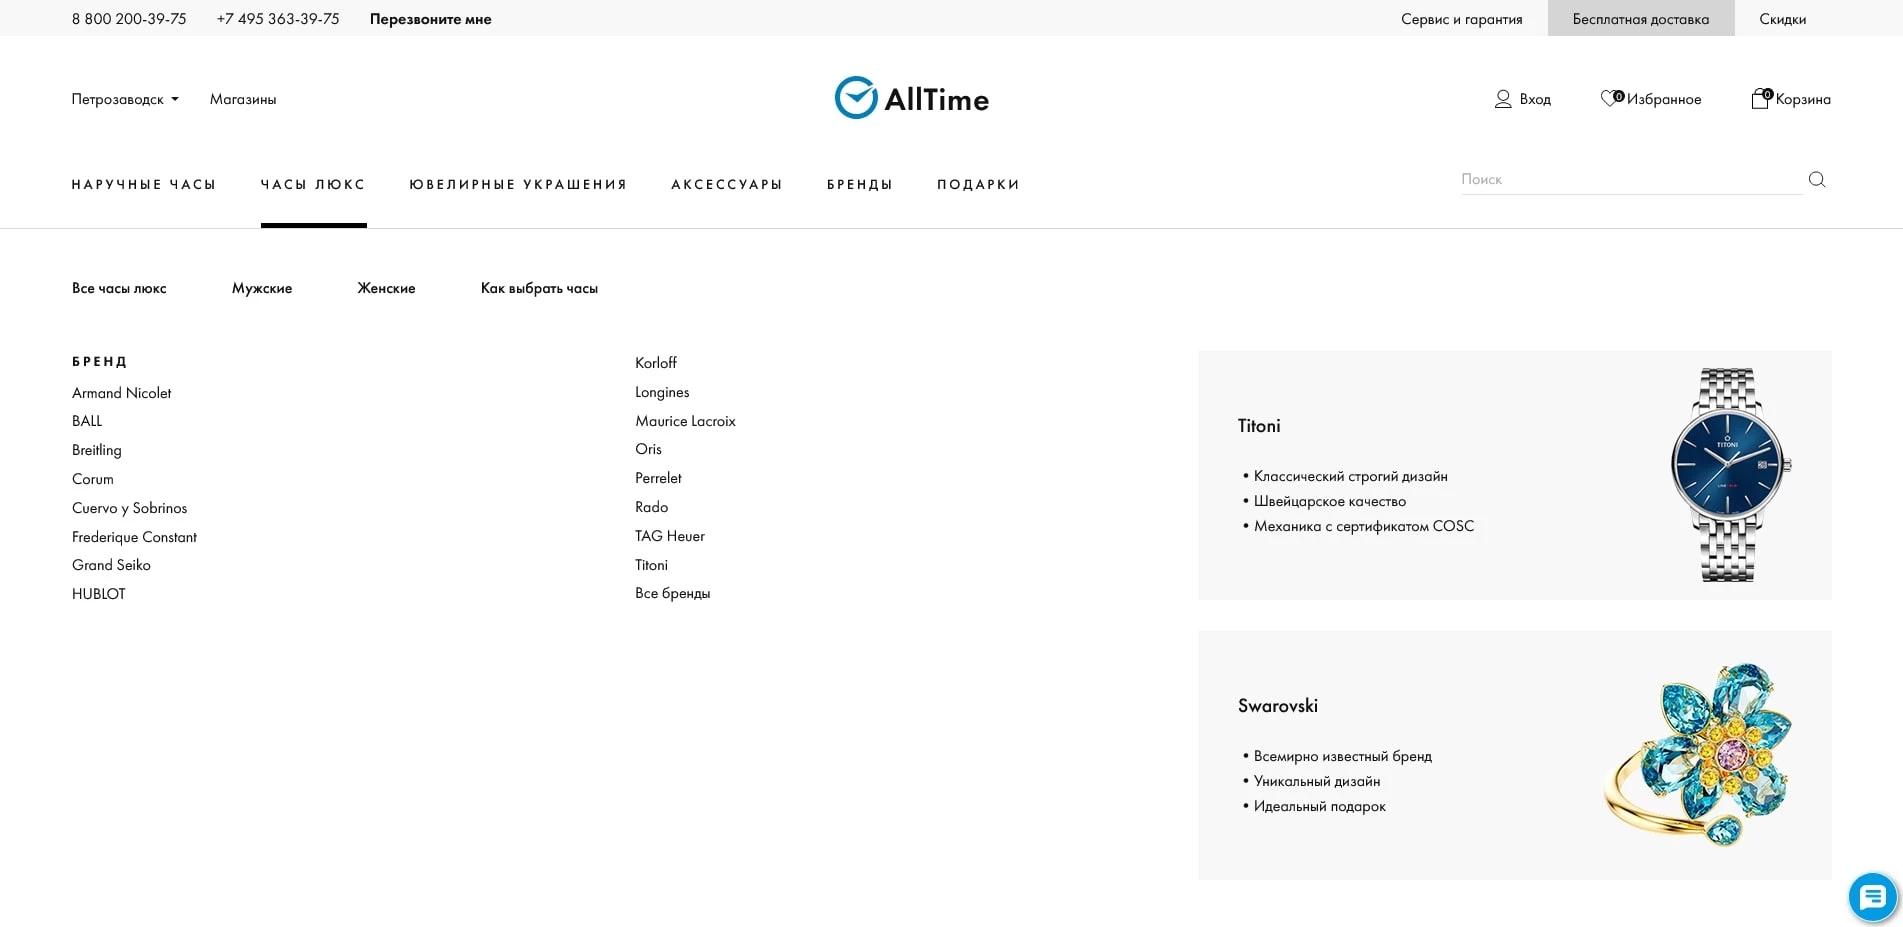The width and height of the screenshot is (1903, 927).
Task: Select the Breitling brand link
Action: 97,450
